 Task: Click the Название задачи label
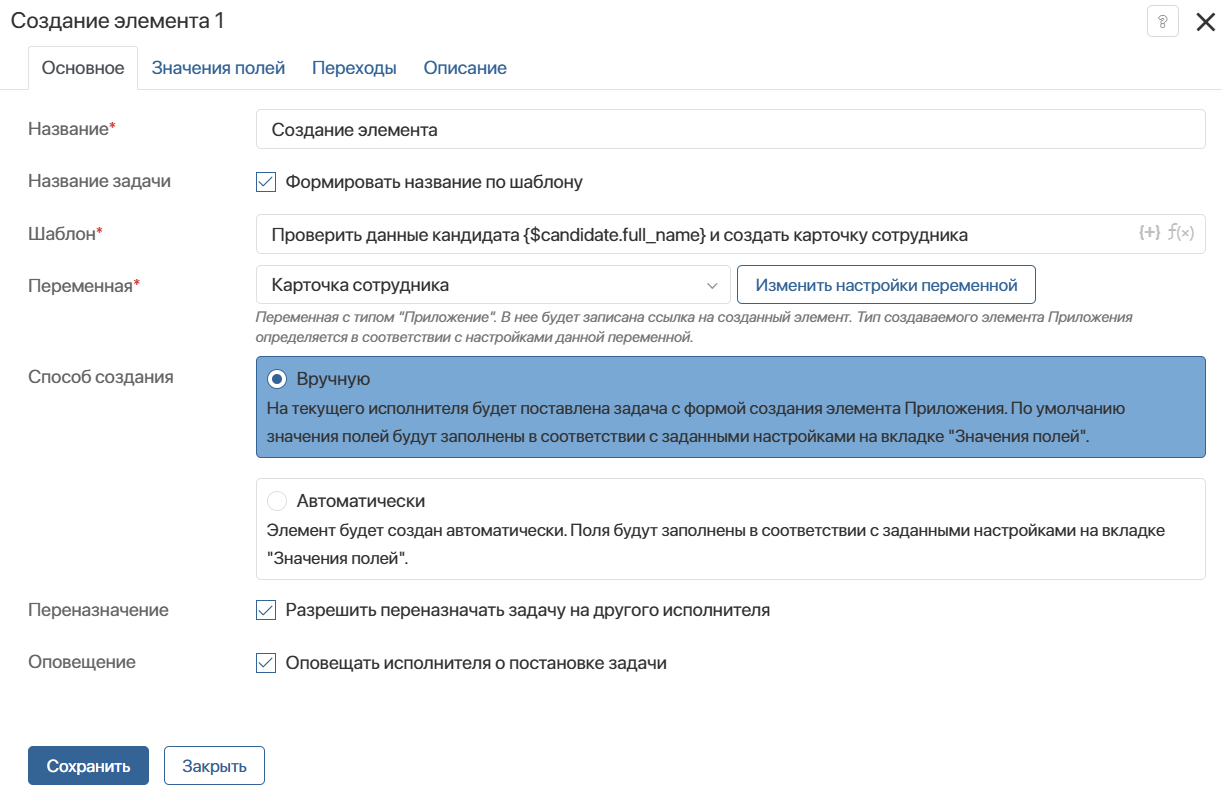pos(99,181)
